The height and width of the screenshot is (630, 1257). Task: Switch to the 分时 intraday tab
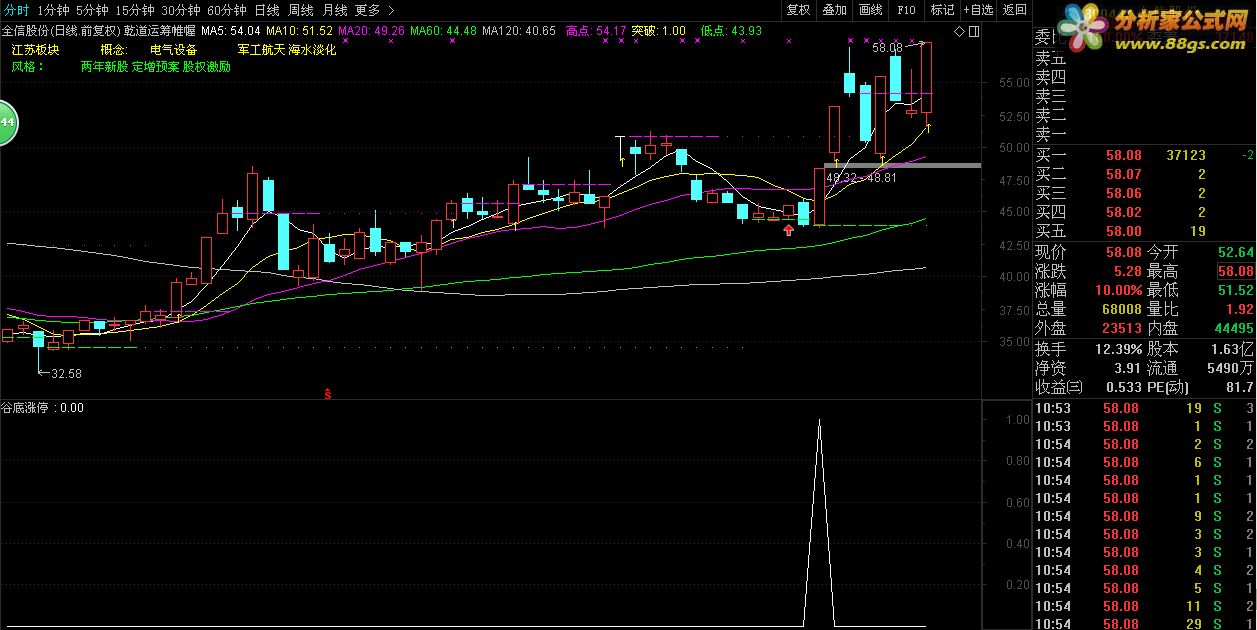pos(16,10)
